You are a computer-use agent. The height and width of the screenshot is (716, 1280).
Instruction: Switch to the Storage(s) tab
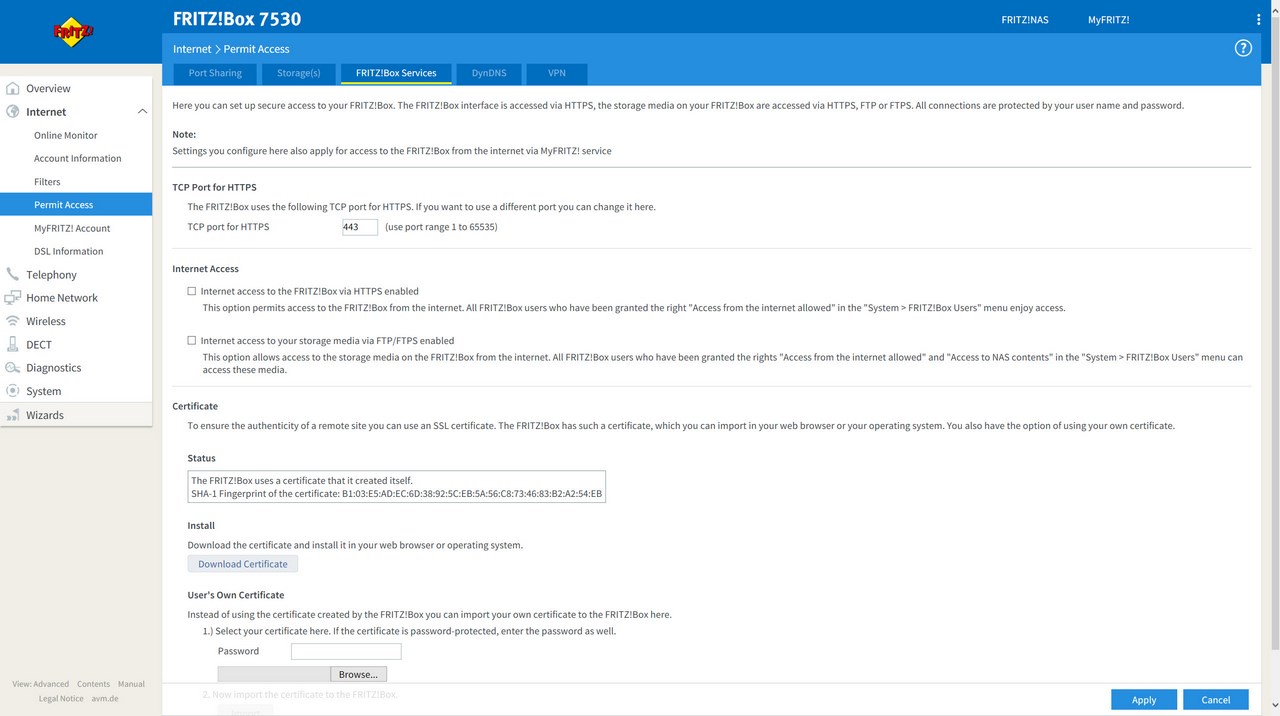click(x=299, y=73)
